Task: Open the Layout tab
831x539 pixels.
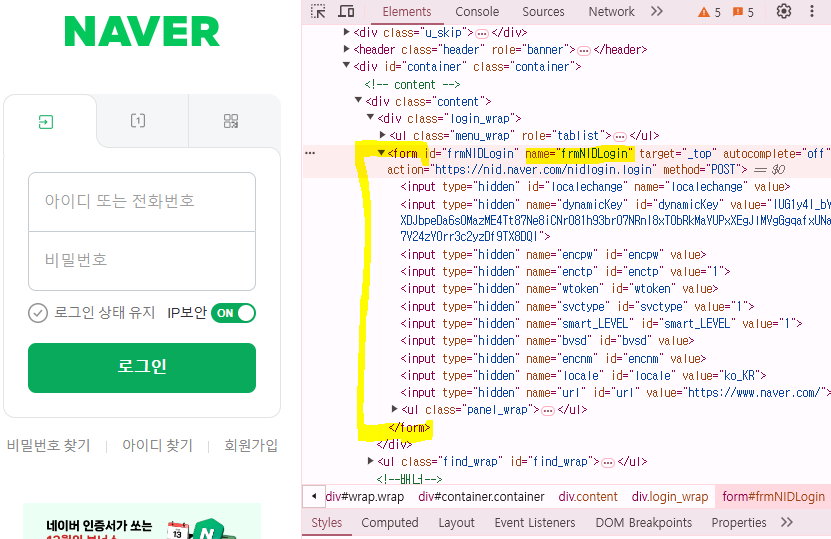Action: point(456,523)
